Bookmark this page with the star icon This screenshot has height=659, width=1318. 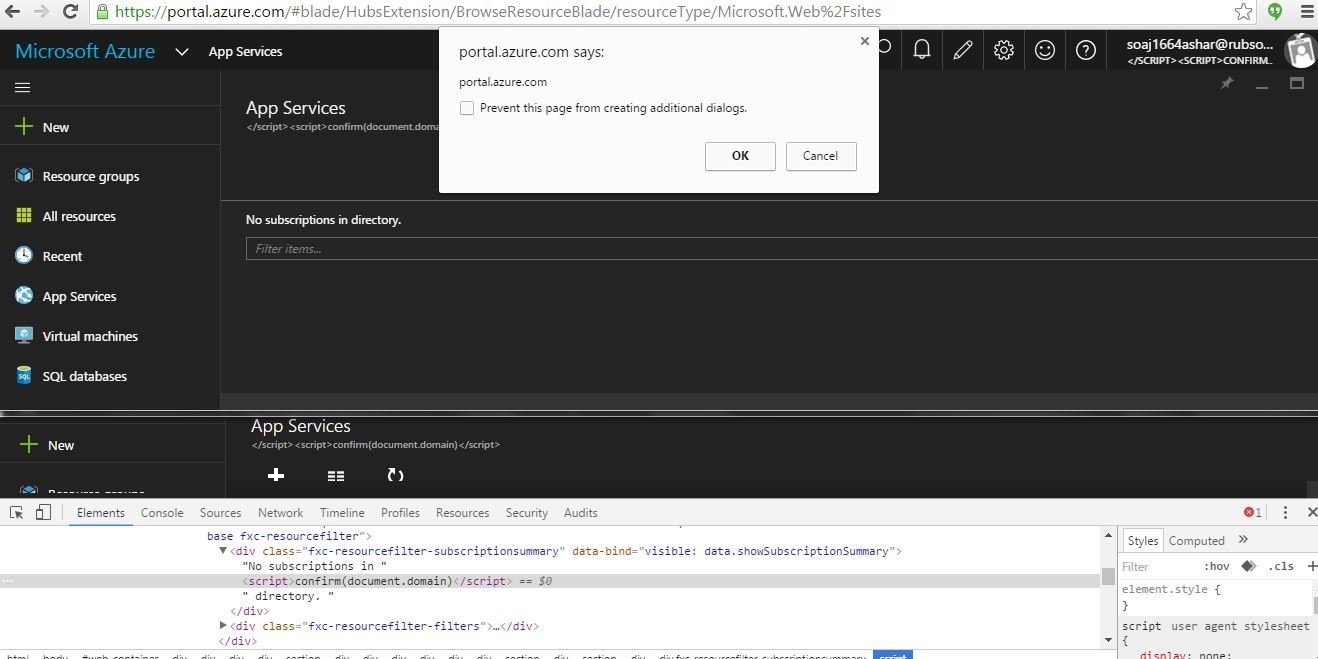tap(1243, 12)
